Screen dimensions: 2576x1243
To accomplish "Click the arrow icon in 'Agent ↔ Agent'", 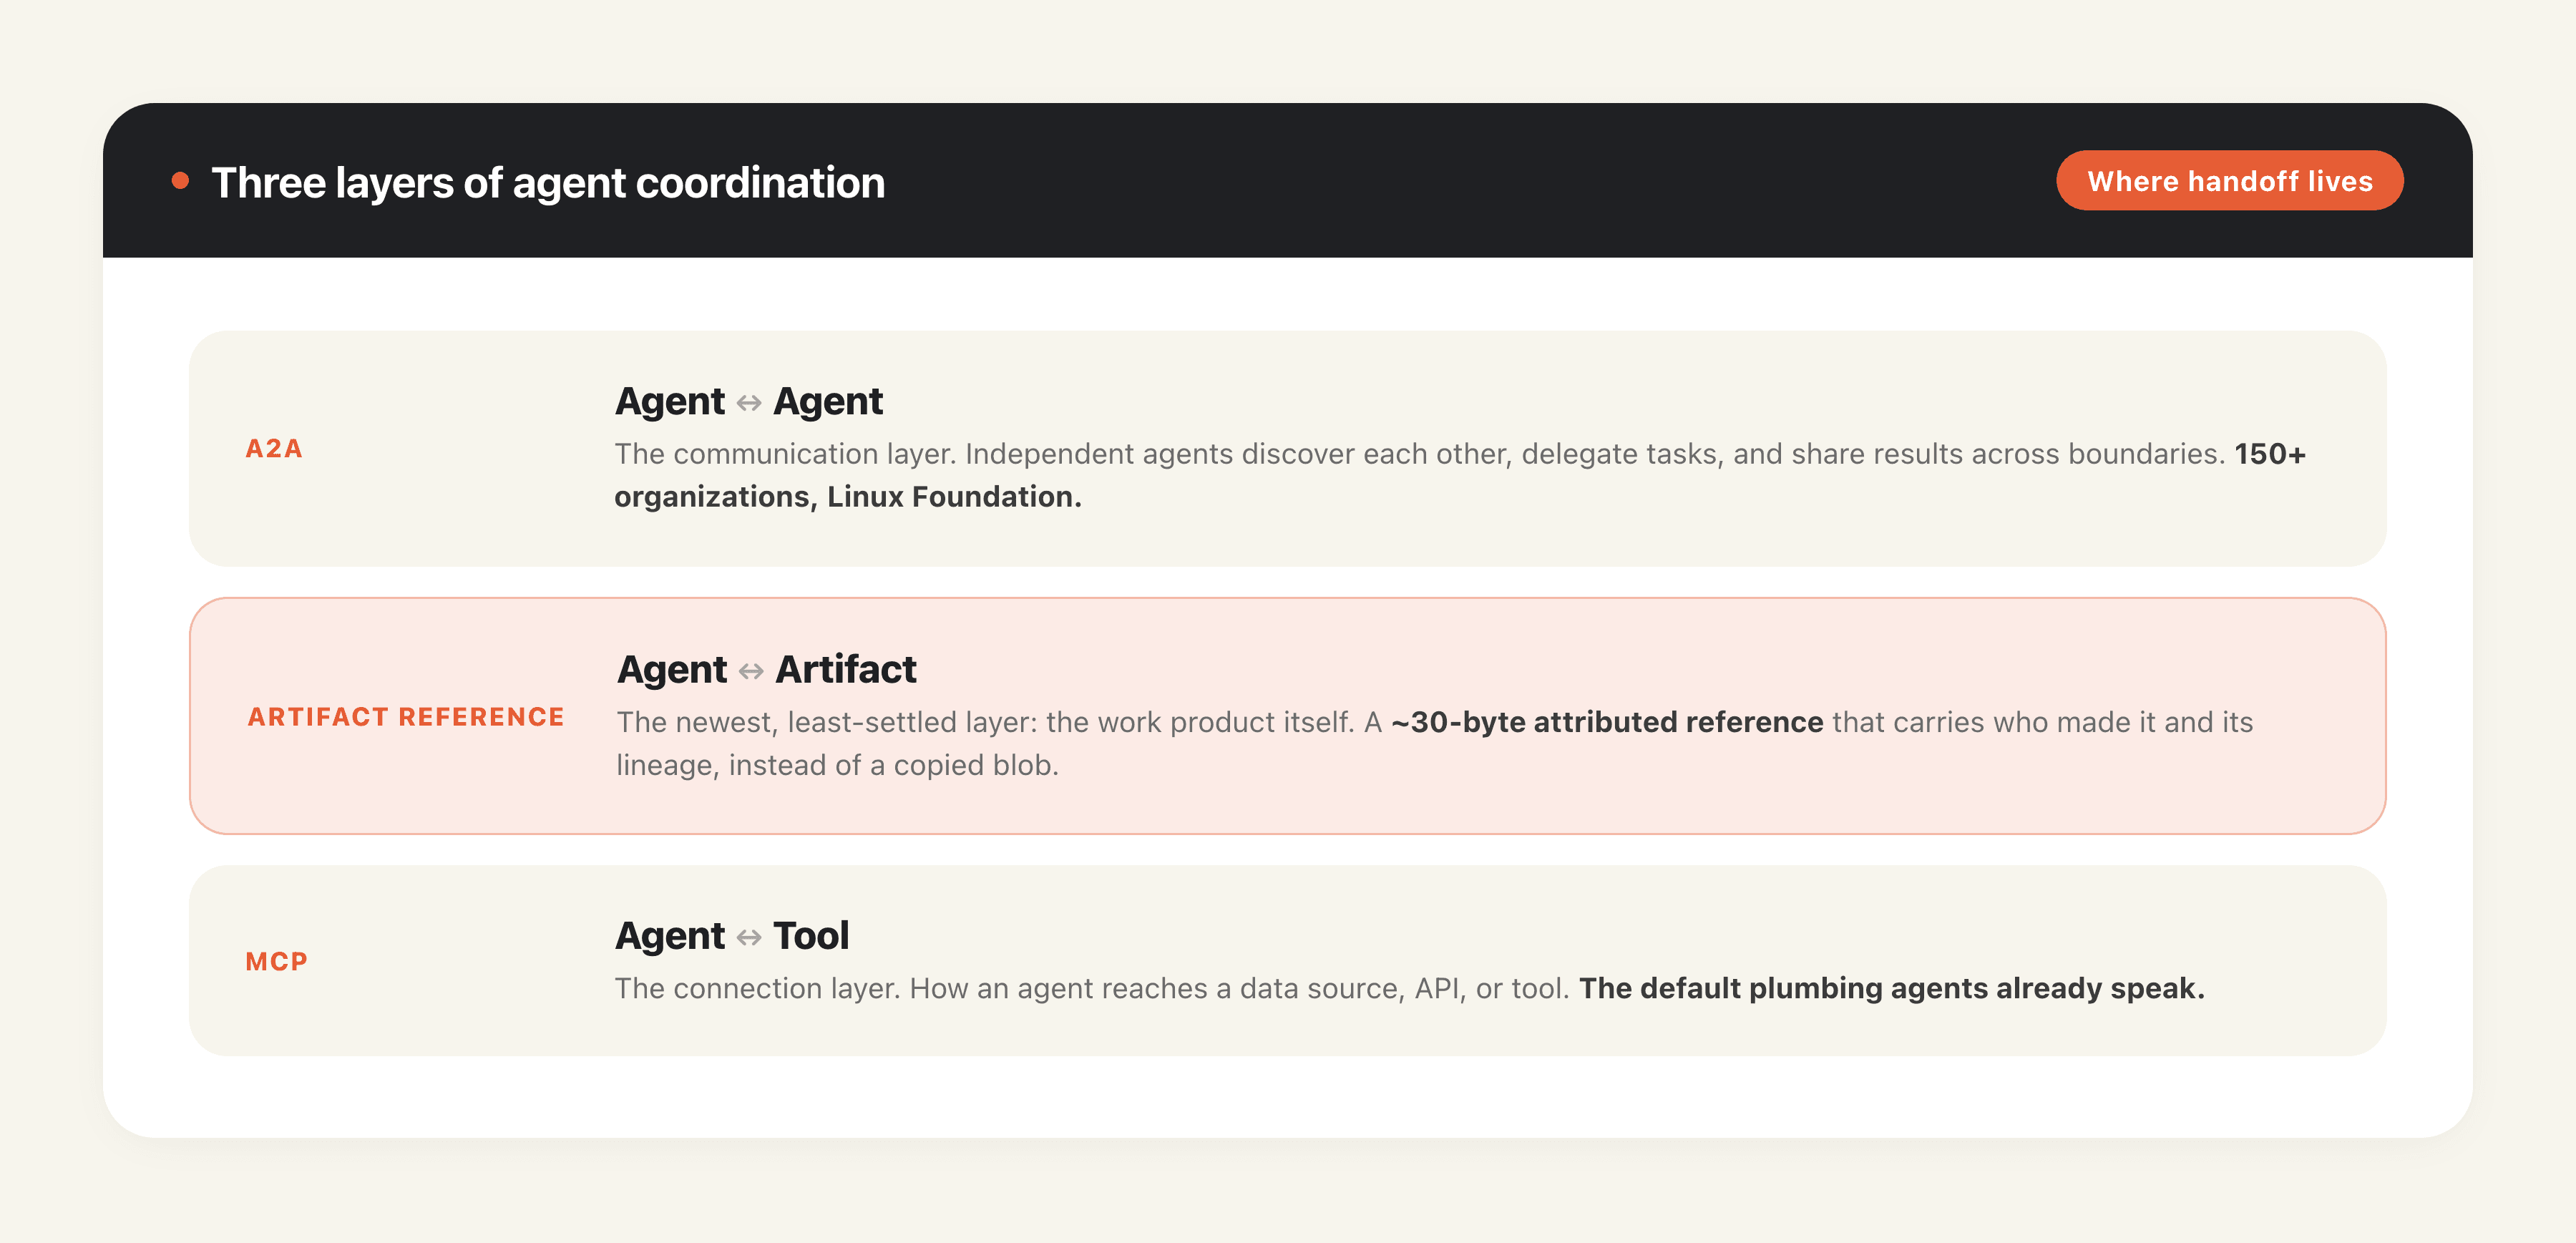I will [x=749, y=403].
